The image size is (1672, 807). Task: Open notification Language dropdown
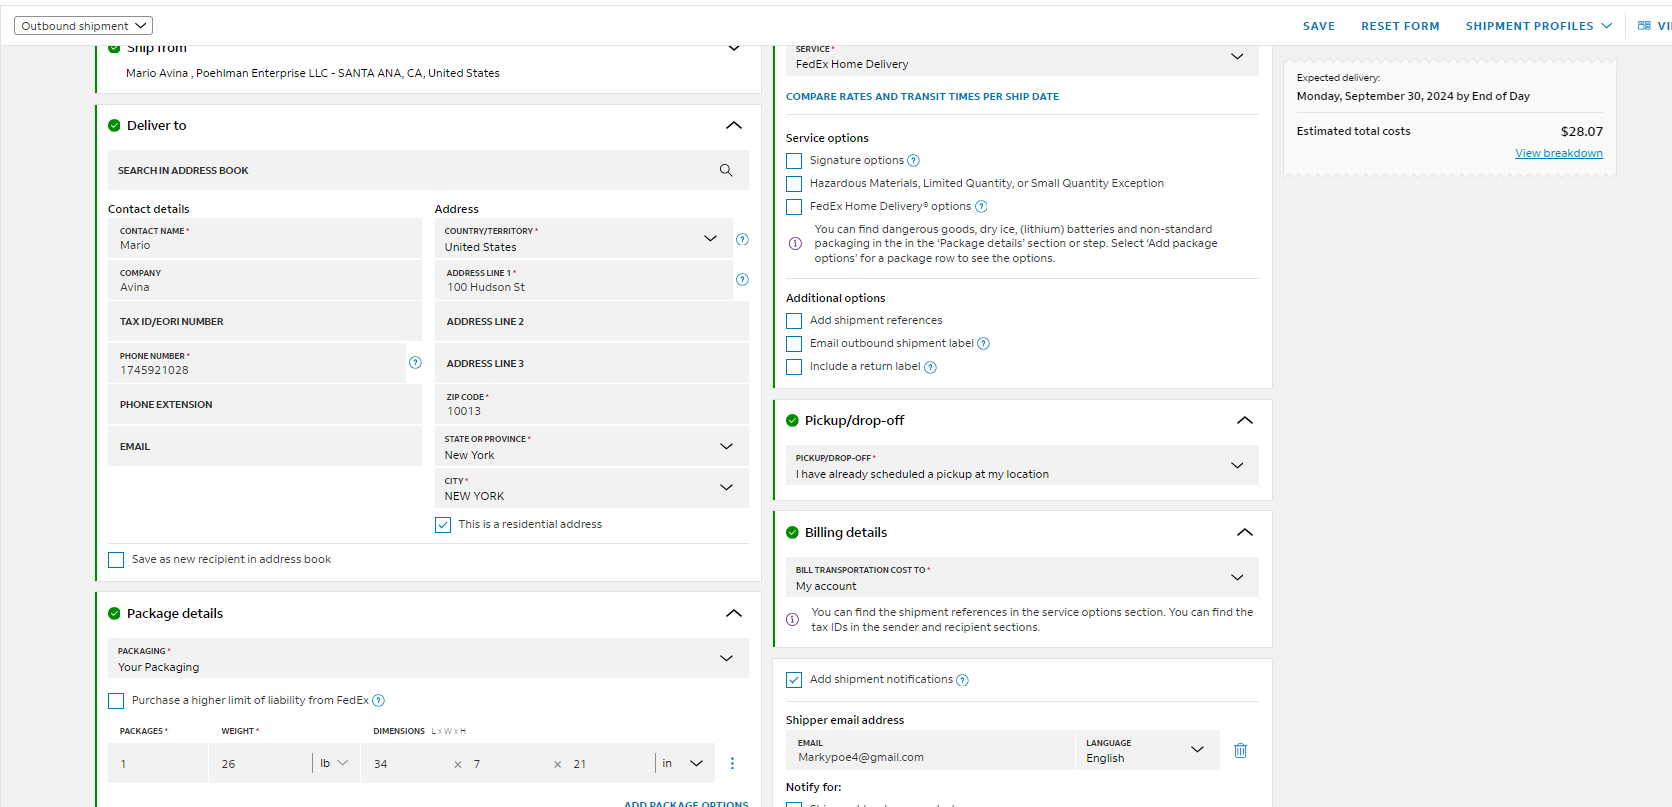1147,750
